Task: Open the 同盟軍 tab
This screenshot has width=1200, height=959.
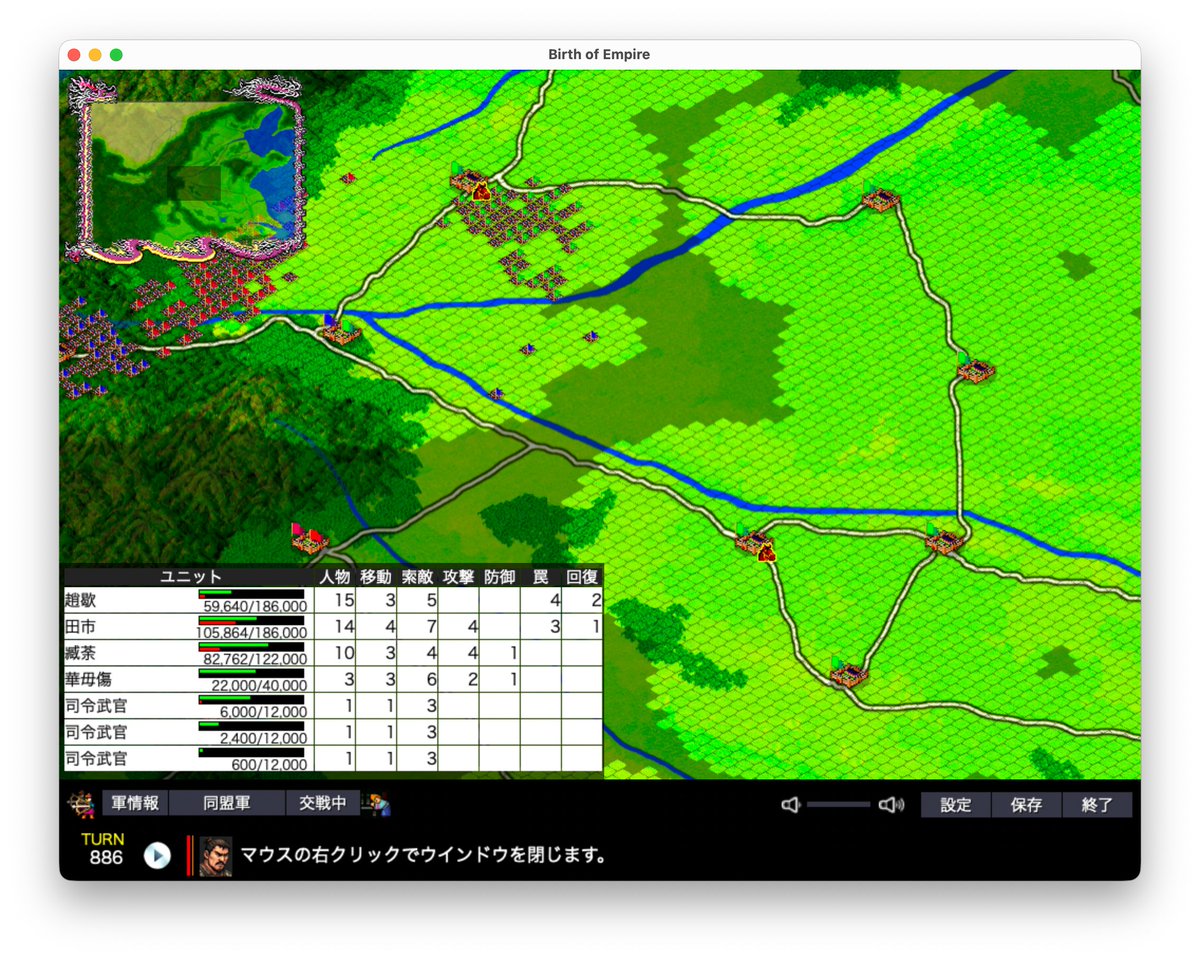Action: click(227, 803)
